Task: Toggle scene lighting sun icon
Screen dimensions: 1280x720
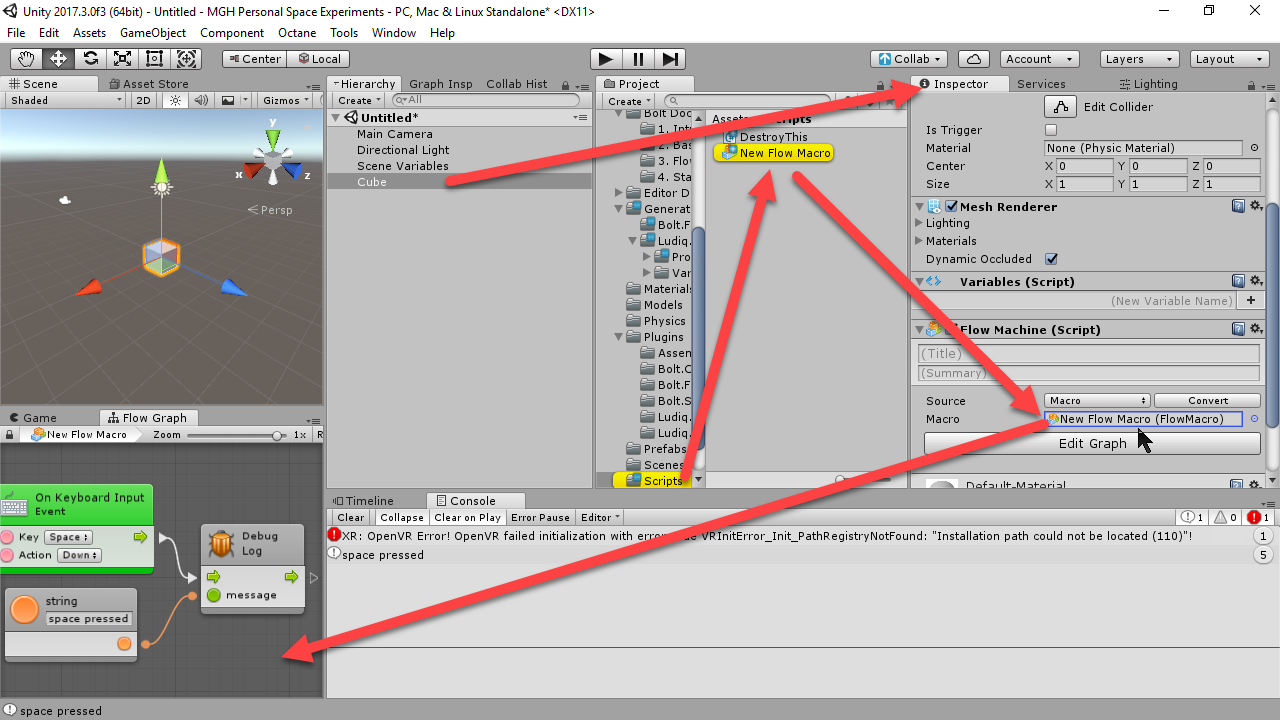Action: [x=176, y=100]
